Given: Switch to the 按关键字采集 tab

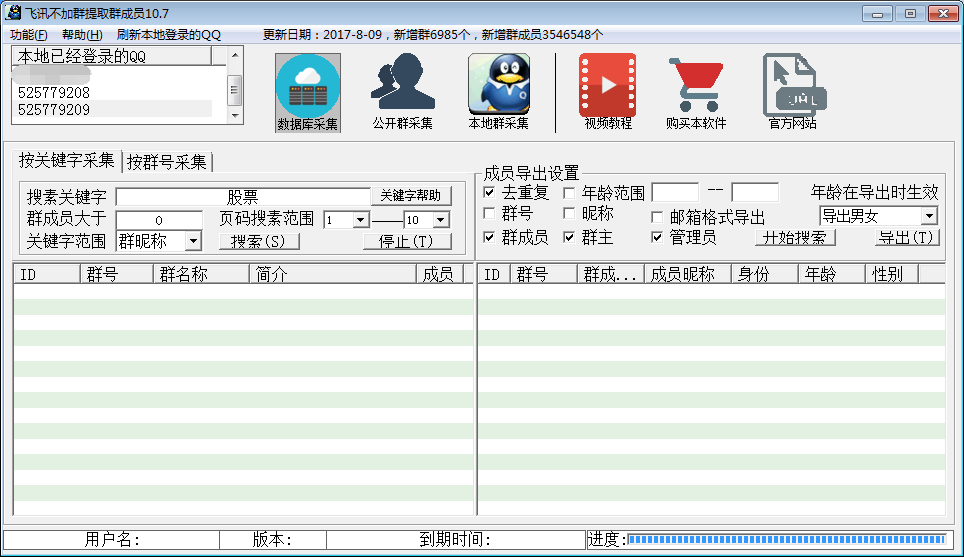Looking at the screenshot, I should pyautogui.click(x=66, y=160).
